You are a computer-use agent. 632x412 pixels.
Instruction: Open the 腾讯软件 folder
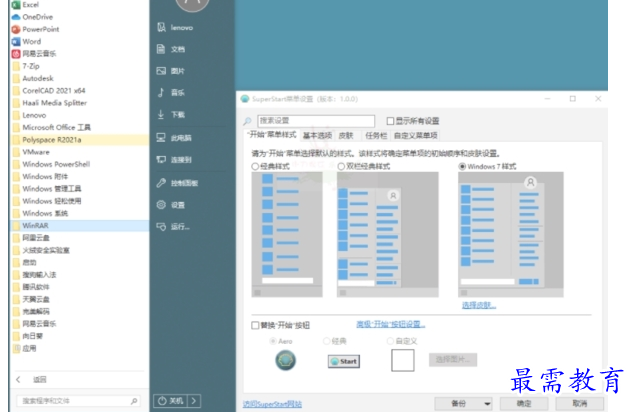31,287
